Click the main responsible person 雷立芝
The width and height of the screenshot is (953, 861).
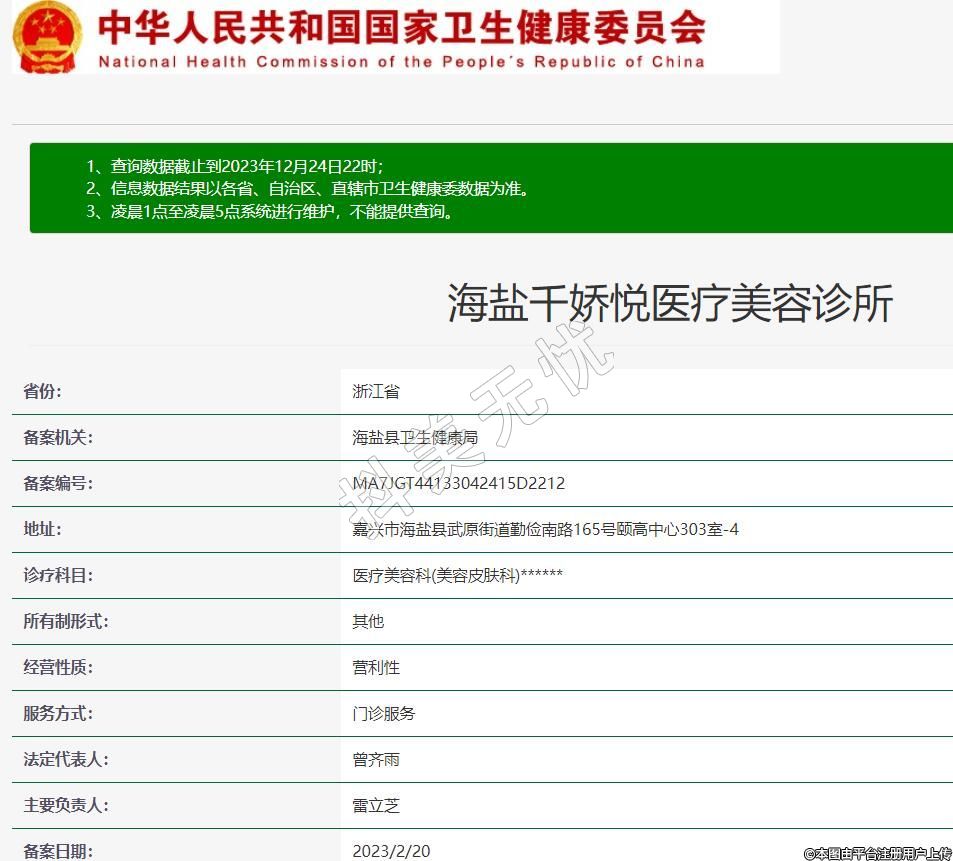click(376, 806)
